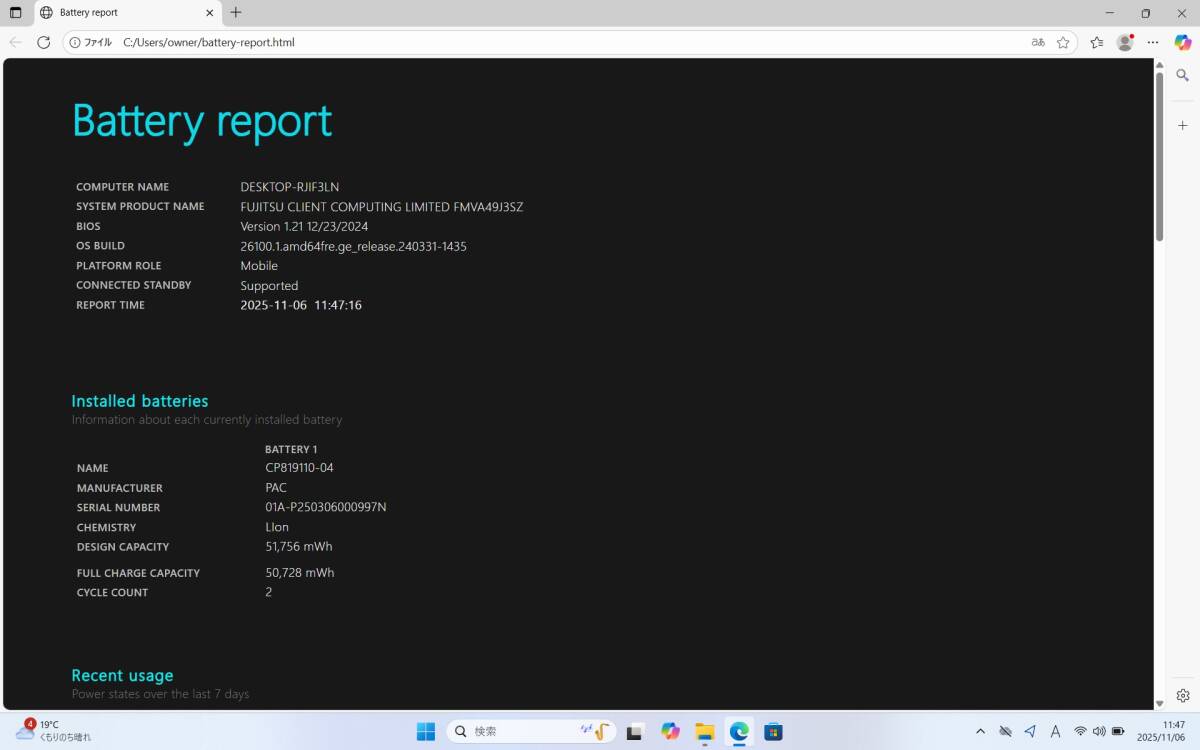This screenshot has height=750, width=1200.
Task: Open the Wi-Fi network tray icon
Action: coord(1081,731)
